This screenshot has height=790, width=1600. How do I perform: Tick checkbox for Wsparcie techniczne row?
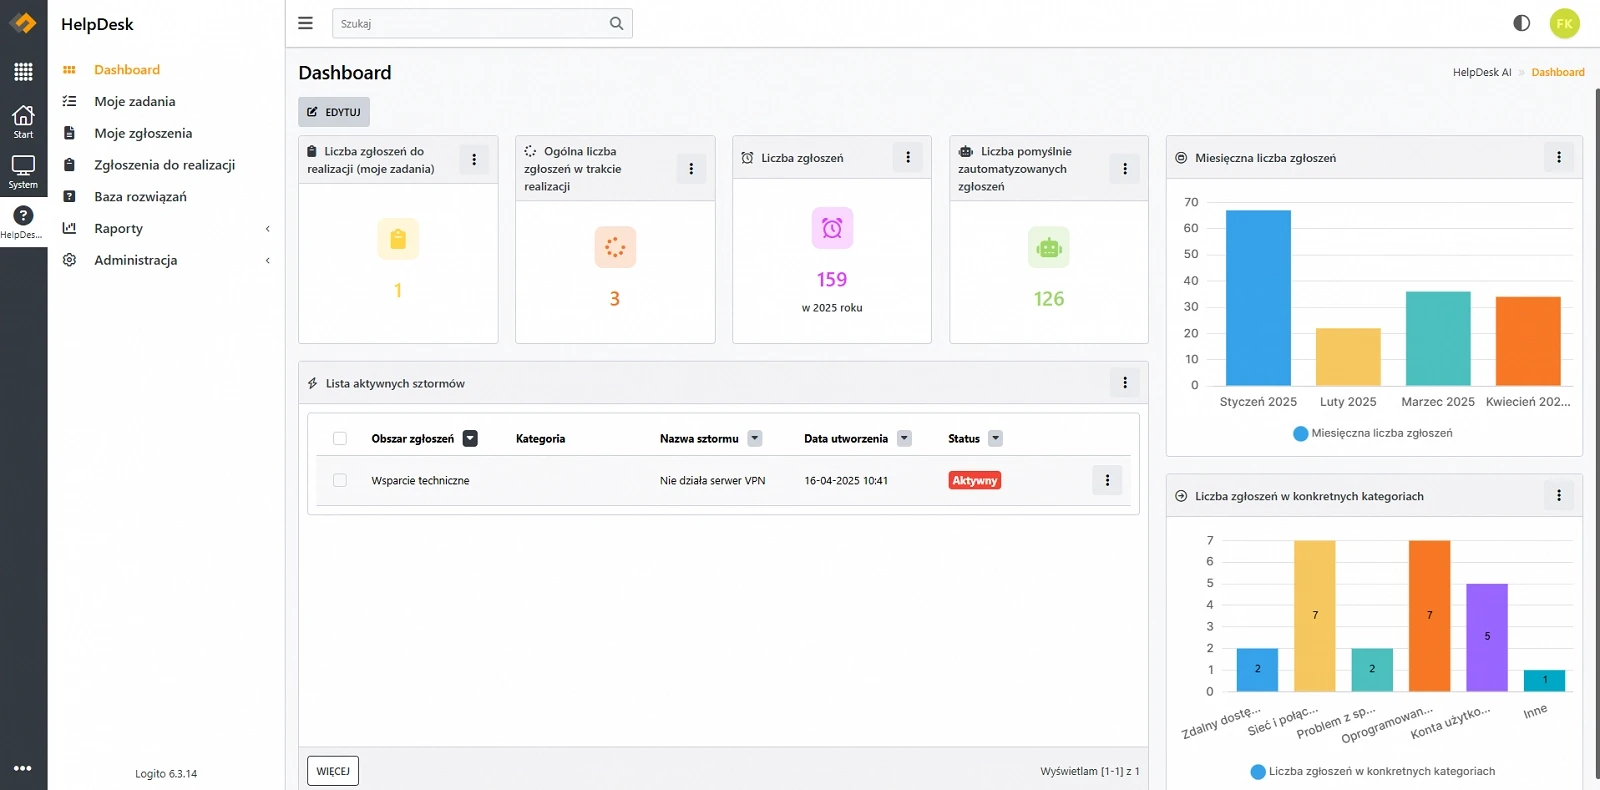(x=340, y=480)
